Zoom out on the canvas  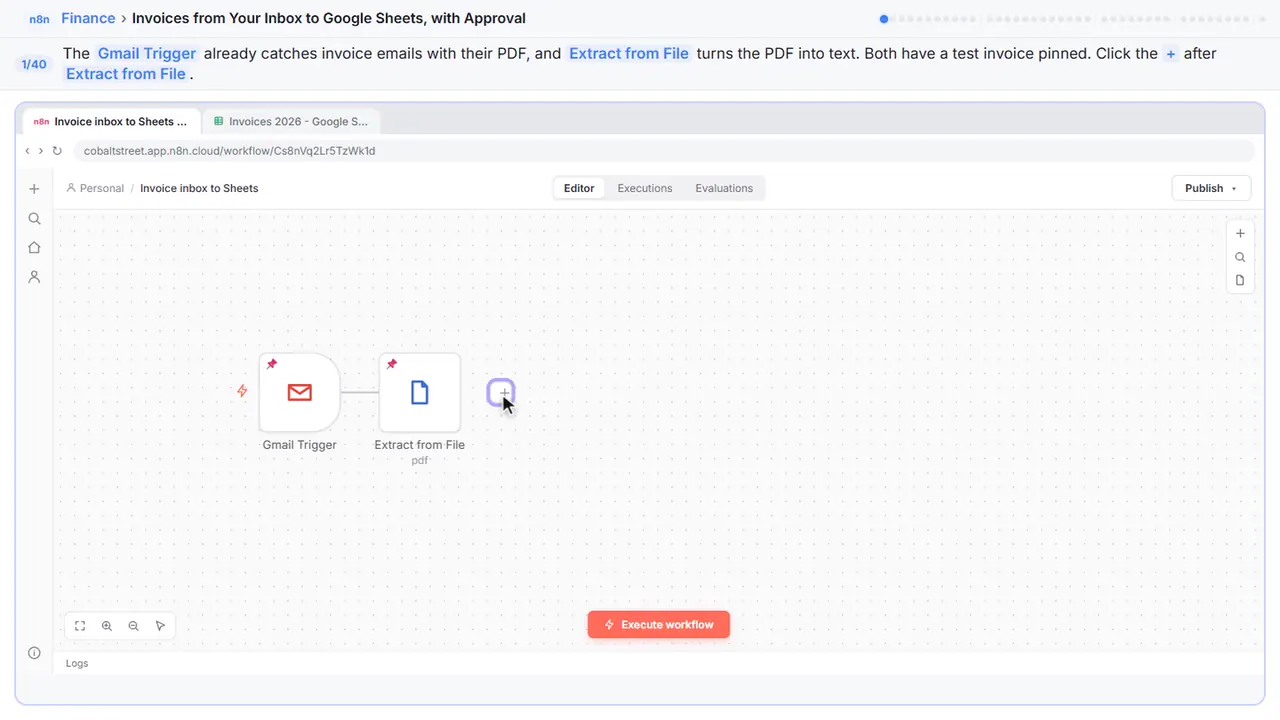(x=134, y=626)
